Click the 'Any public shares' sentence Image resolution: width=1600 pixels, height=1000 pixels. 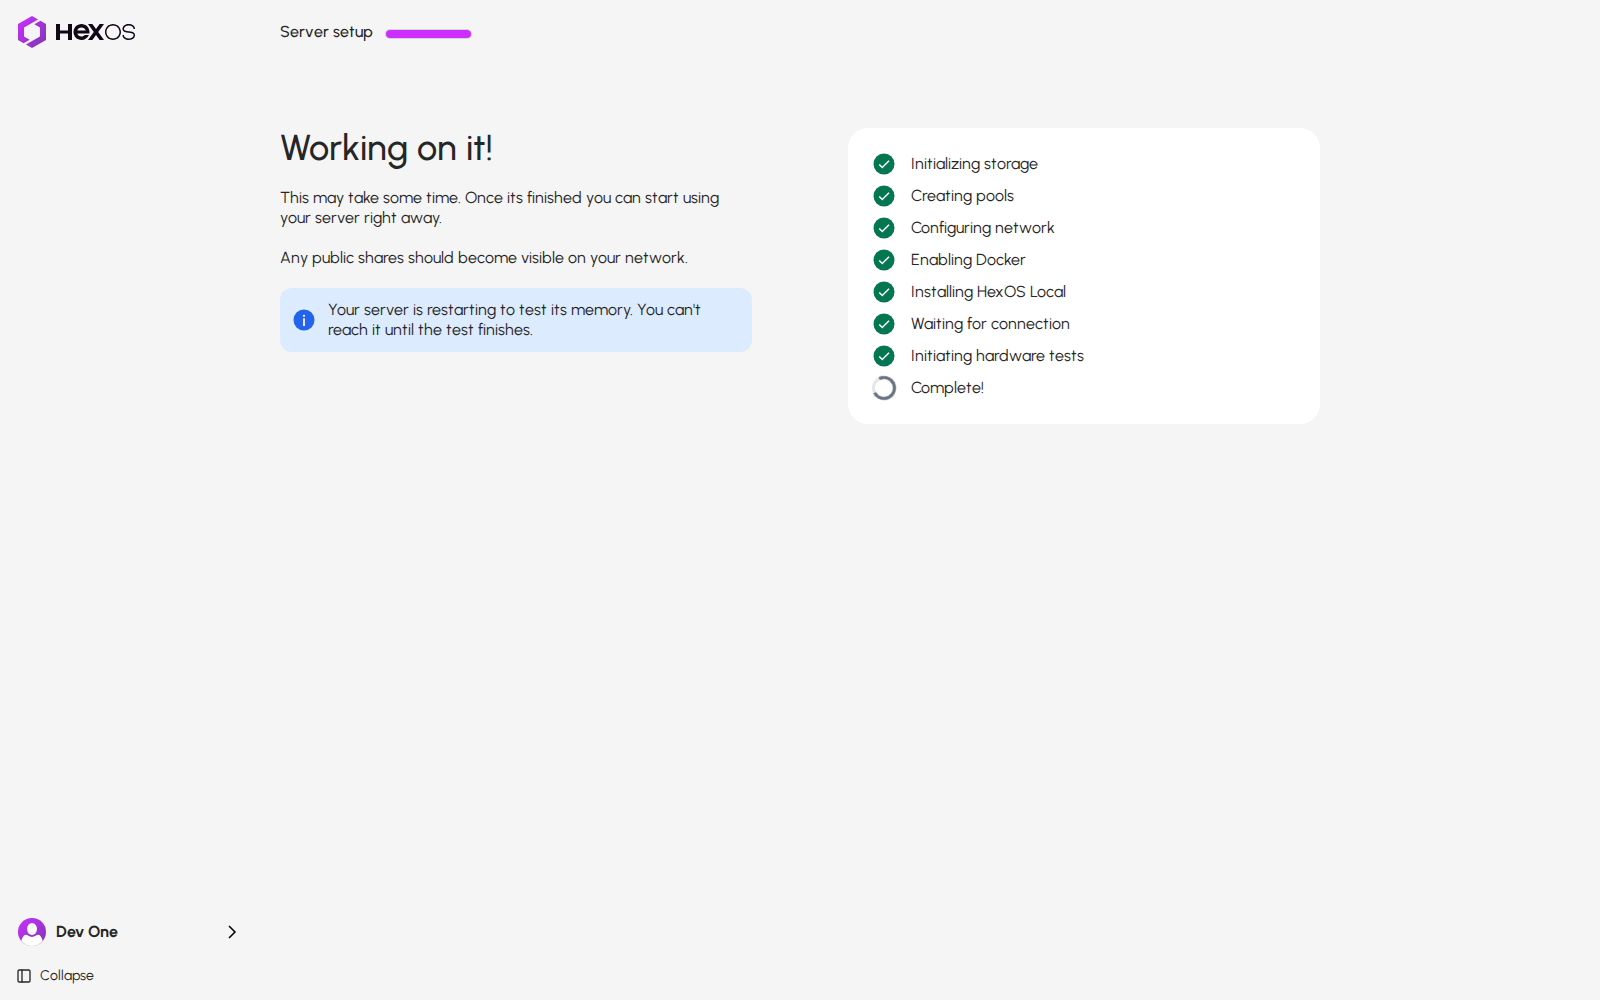(484, 258)
